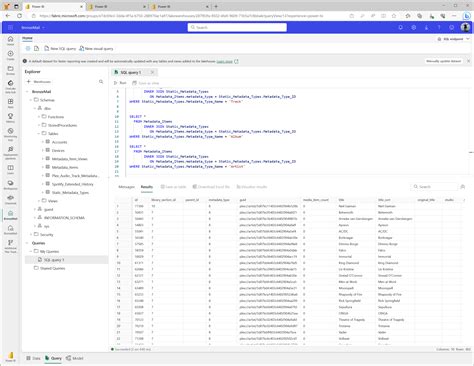Expand the Accounts table
The image size is (474, 366).
[x=43, y=142]
